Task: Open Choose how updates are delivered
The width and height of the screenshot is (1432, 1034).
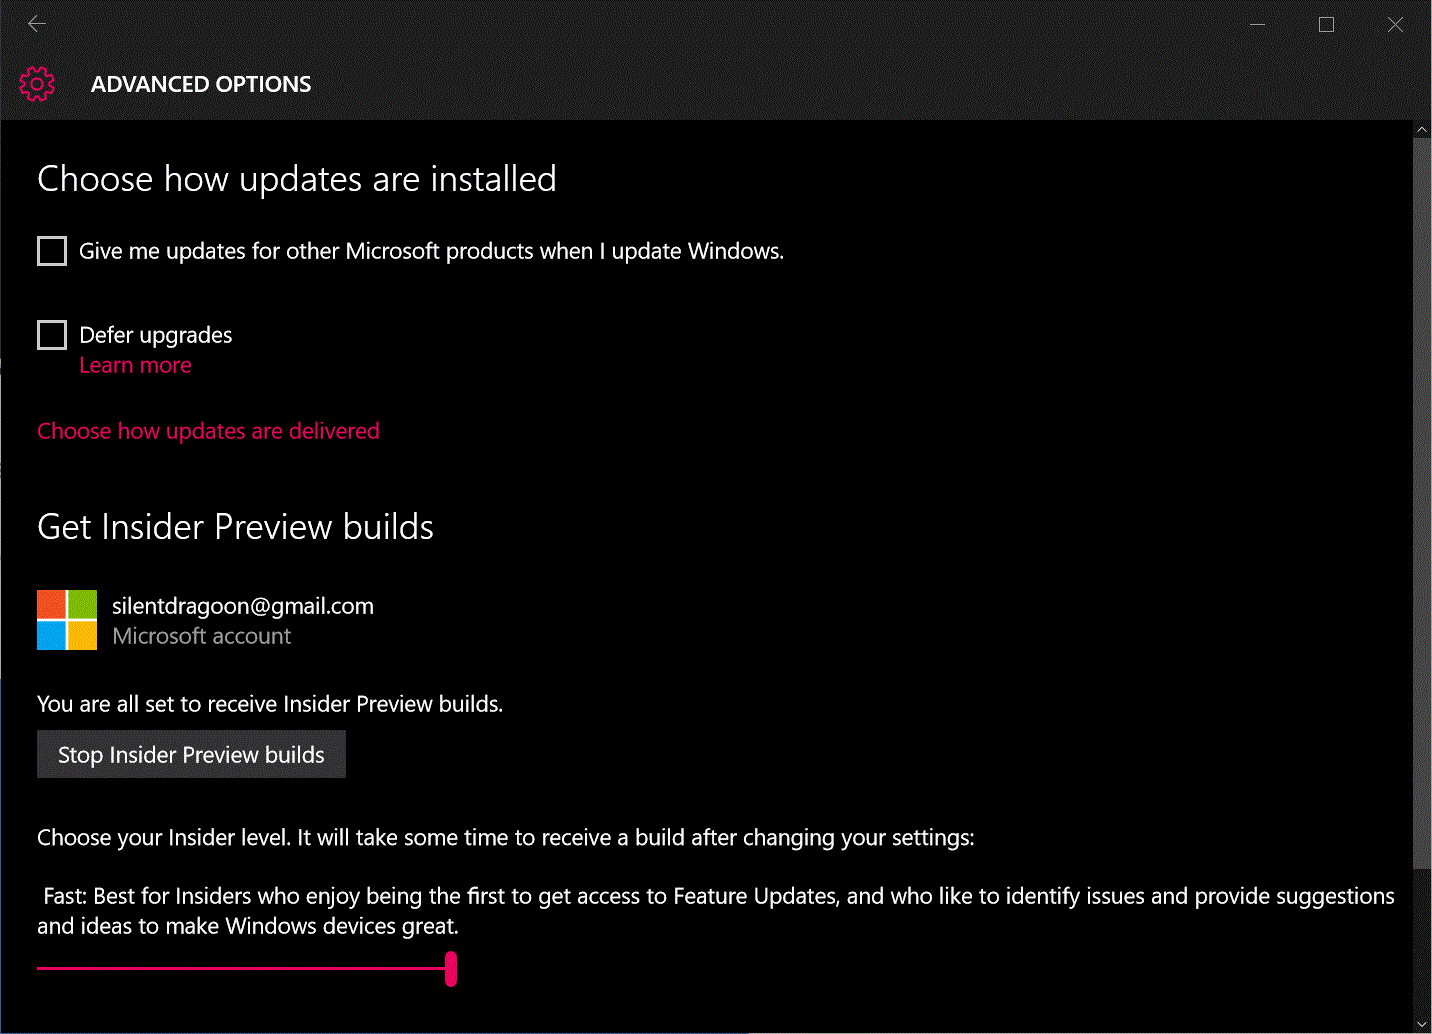Action: (x=208, y=431)
